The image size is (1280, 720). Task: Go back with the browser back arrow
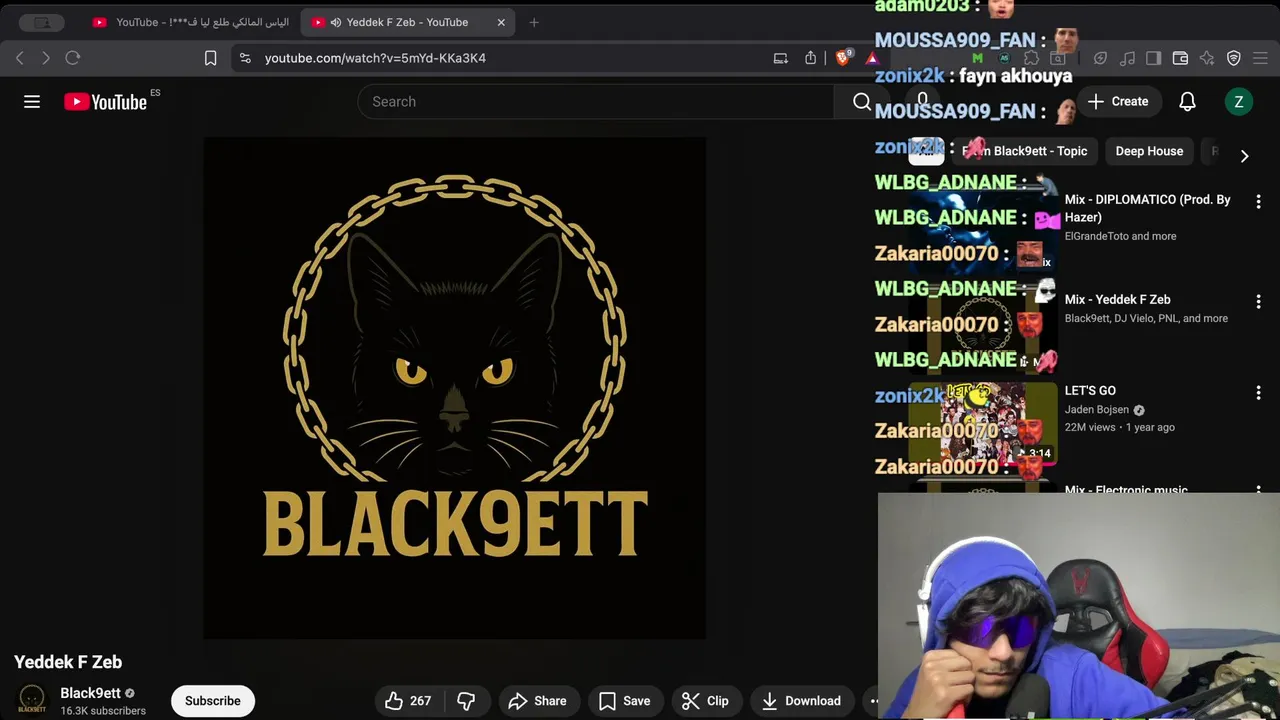[20, 58]
